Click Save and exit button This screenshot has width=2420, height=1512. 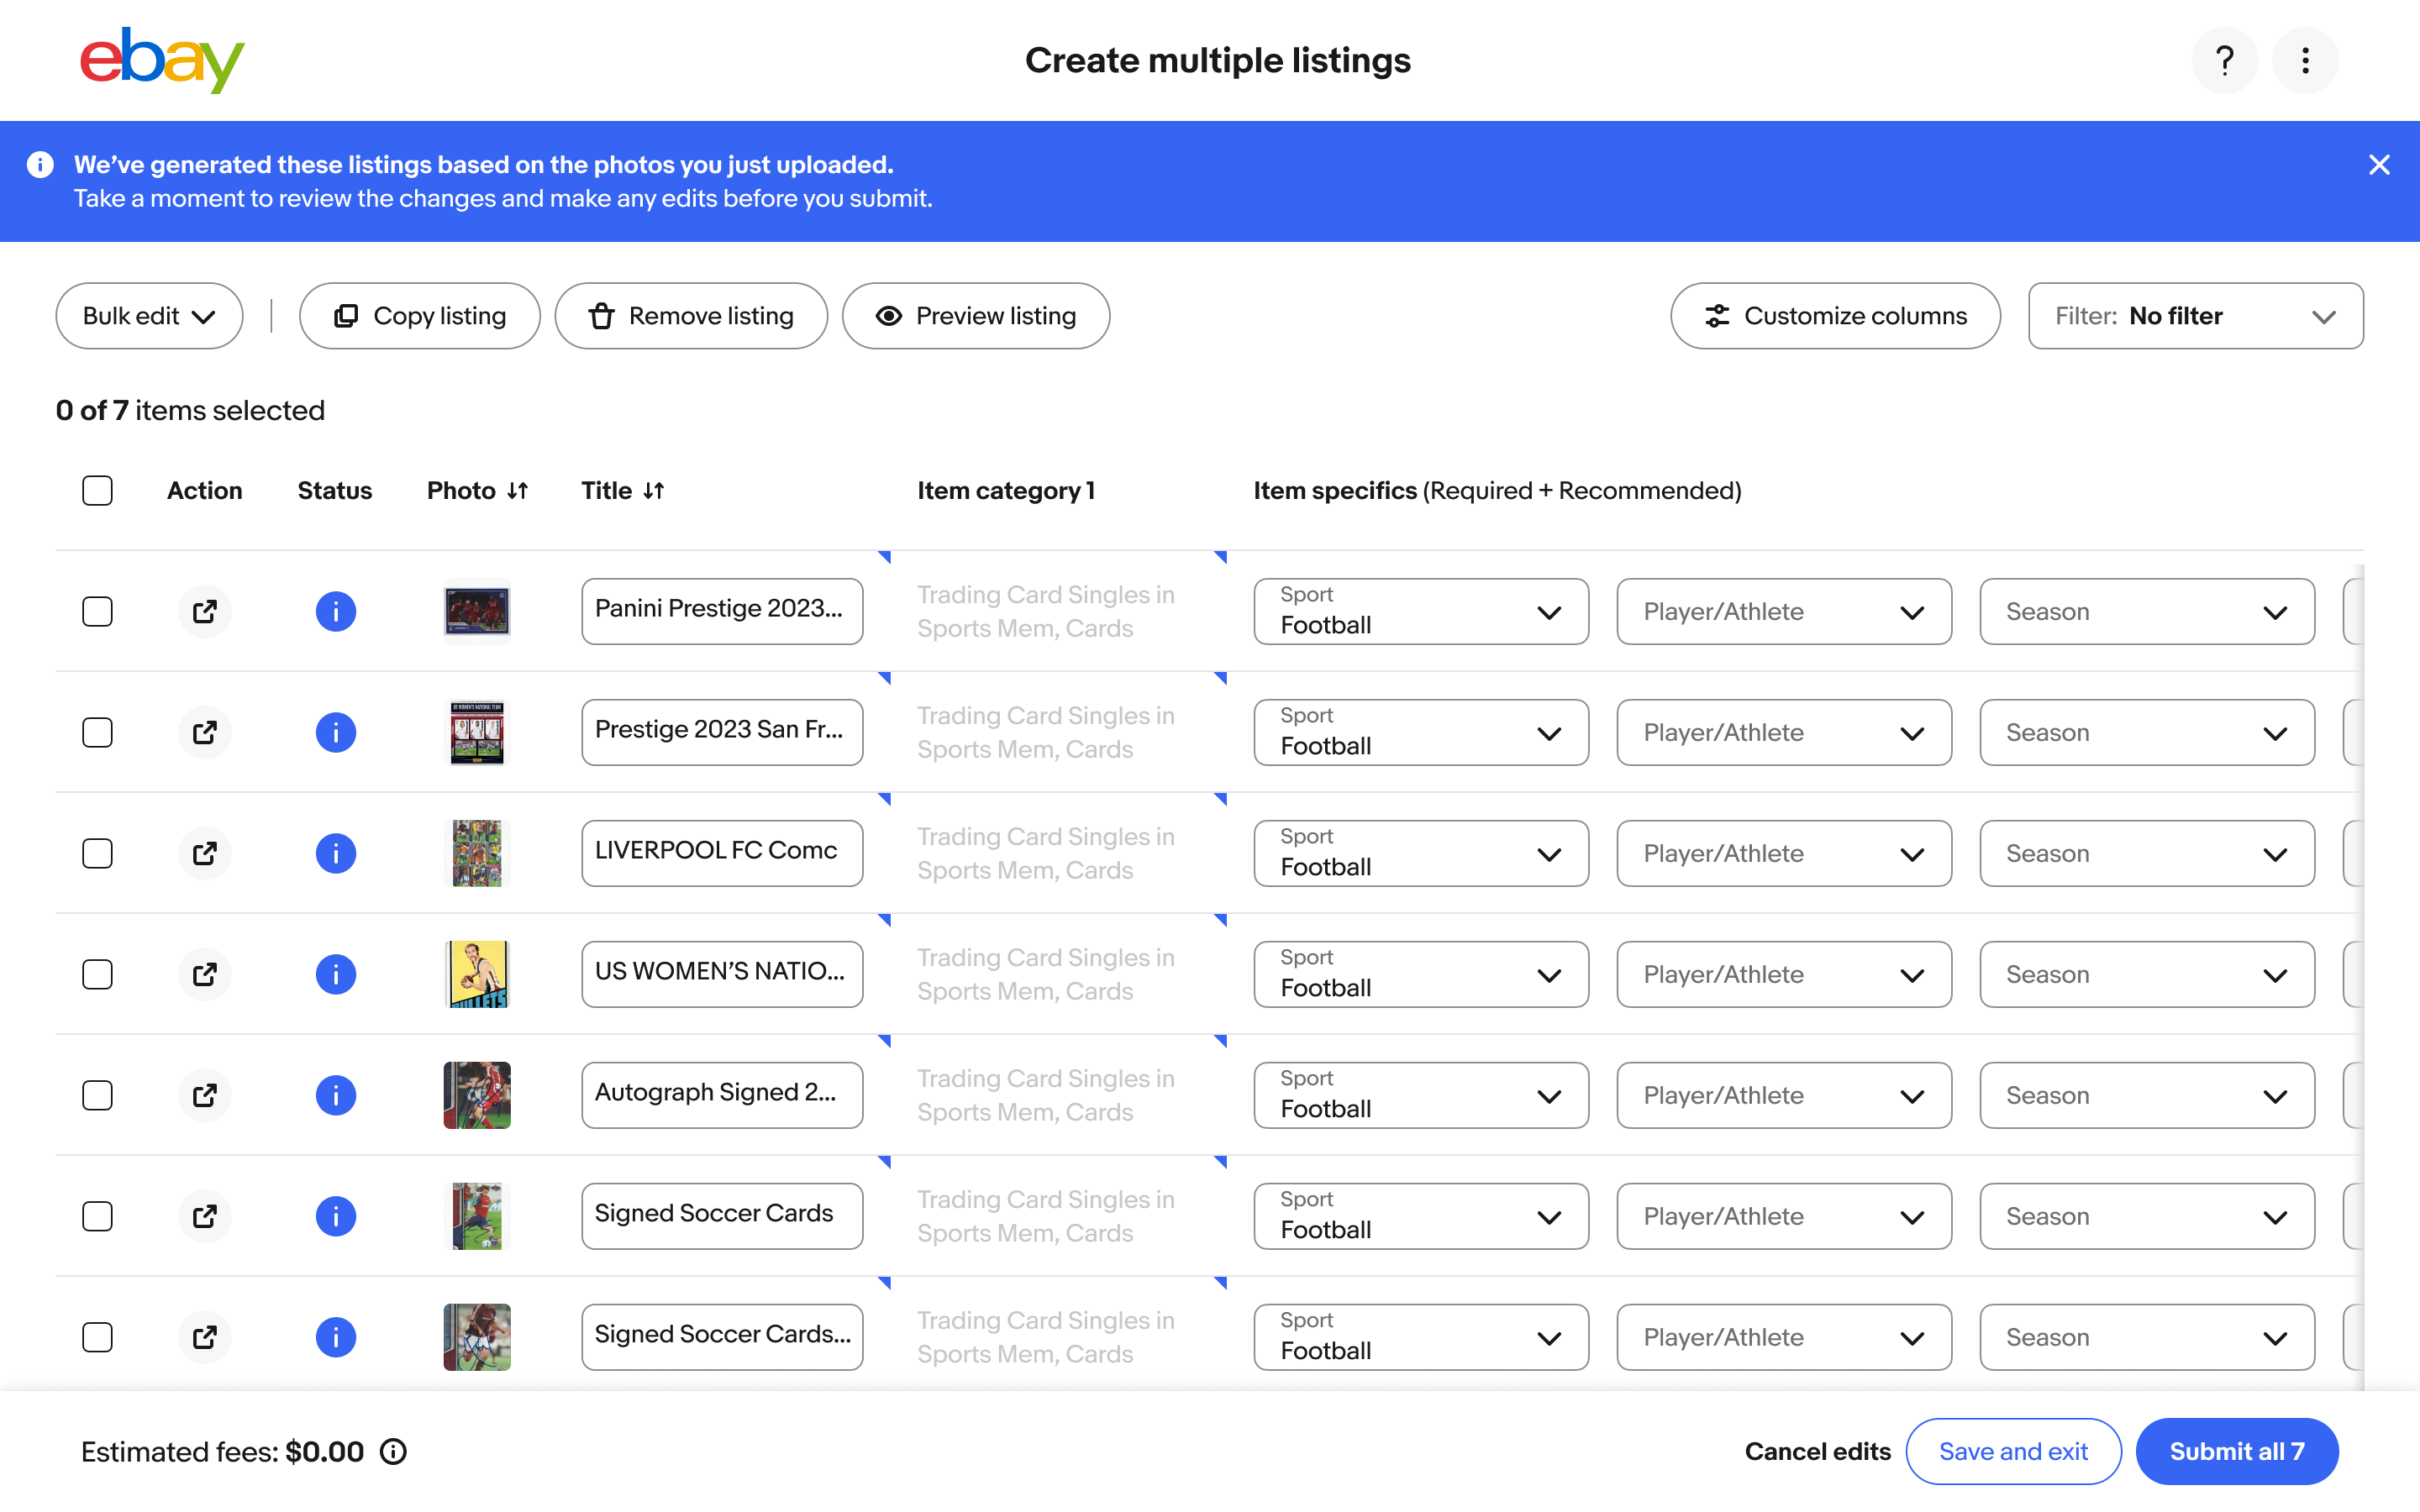click(2013, 1451)
